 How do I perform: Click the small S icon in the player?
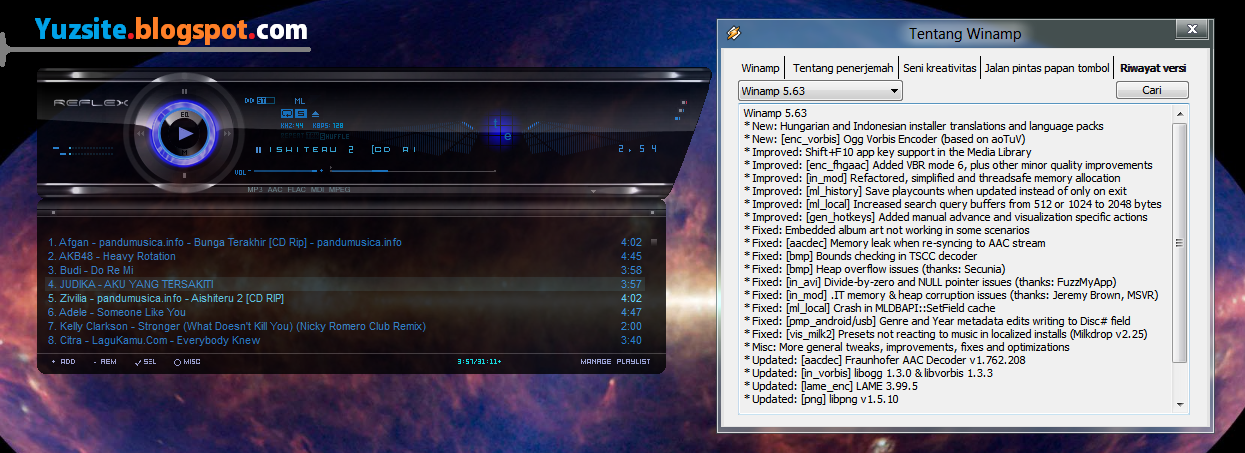coord(301,113)
